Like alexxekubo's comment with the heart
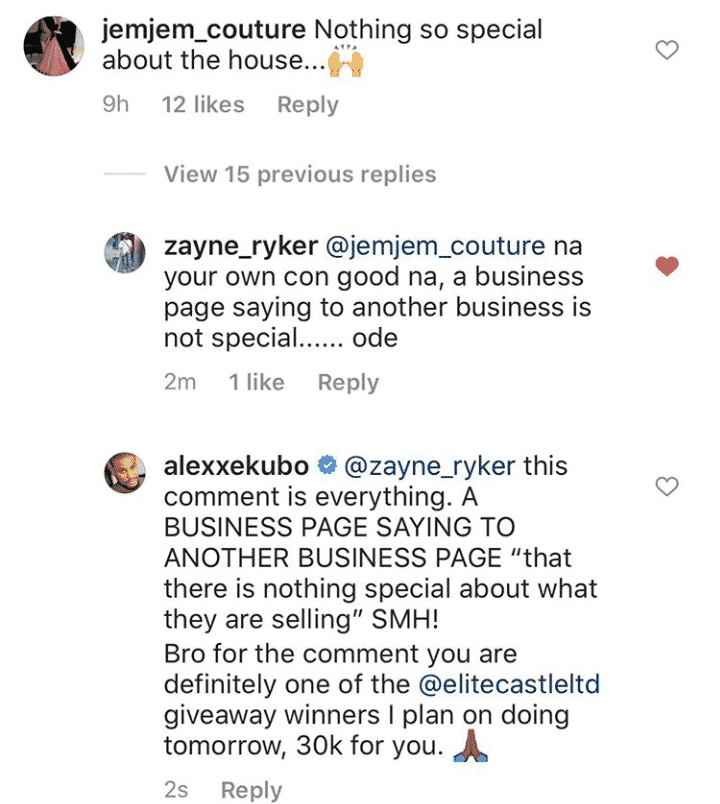 pos(666,486)
